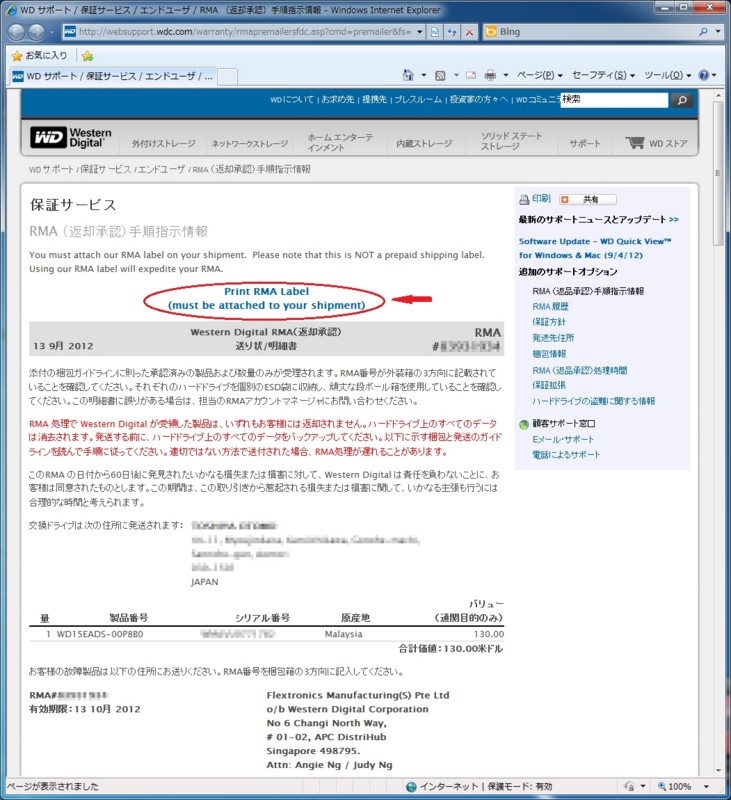This screenshot has width=731, height=800.
Task: Expand the feeds dropdown arrow
Action: pyautogui.click(x=456, y=76)
